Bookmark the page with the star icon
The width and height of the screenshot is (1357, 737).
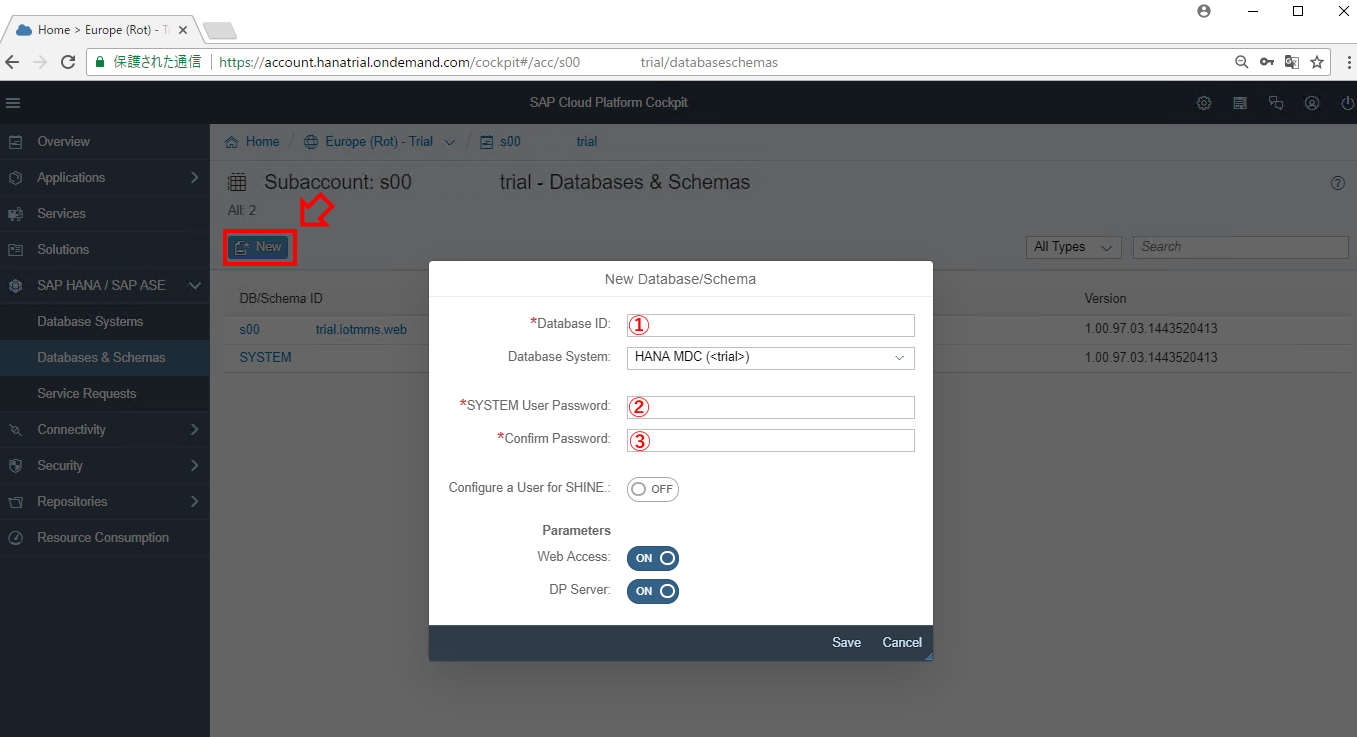point(1317,62)
